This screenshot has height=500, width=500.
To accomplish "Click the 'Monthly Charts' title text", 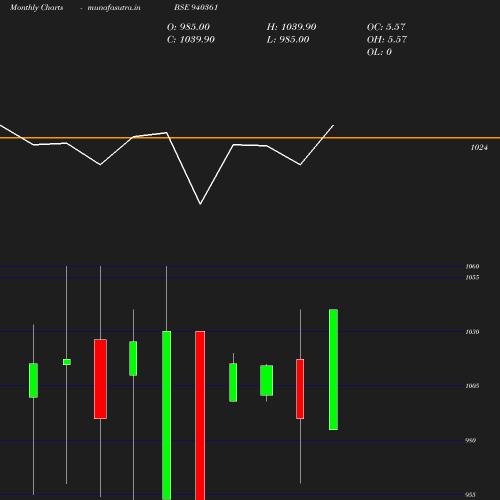I will pyautogui.click(x=36, y=7).
